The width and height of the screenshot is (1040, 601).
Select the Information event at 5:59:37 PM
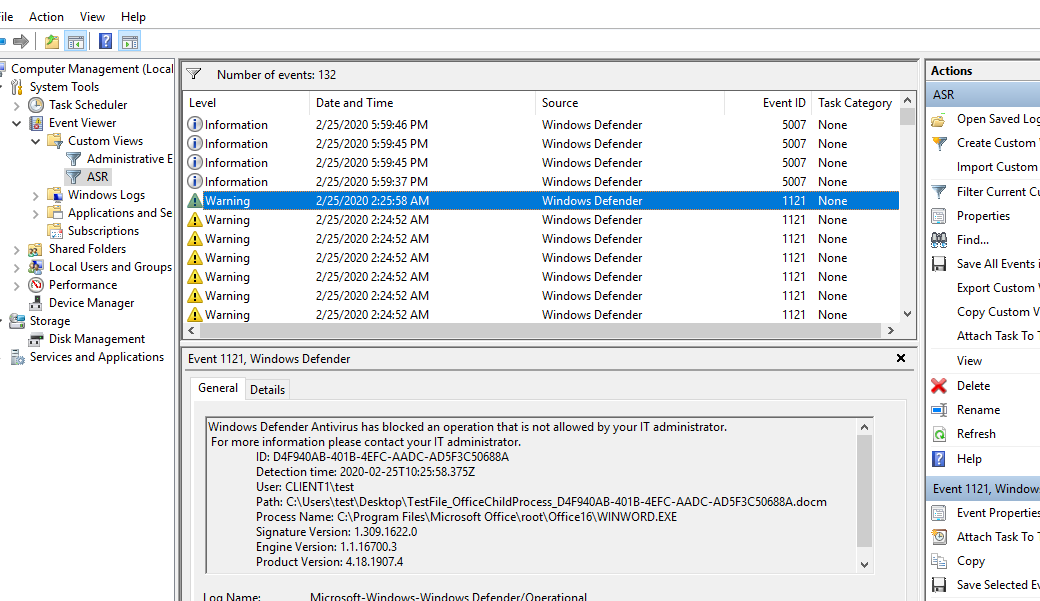[x=541, y=182]
